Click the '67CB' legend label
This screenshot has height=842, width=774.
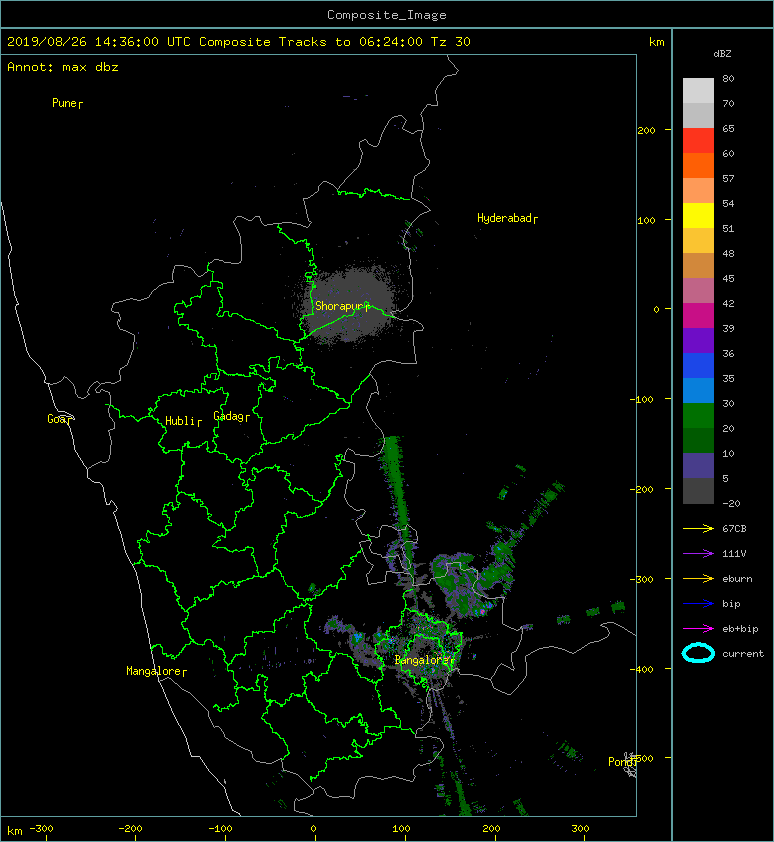[x=734, y=528]
